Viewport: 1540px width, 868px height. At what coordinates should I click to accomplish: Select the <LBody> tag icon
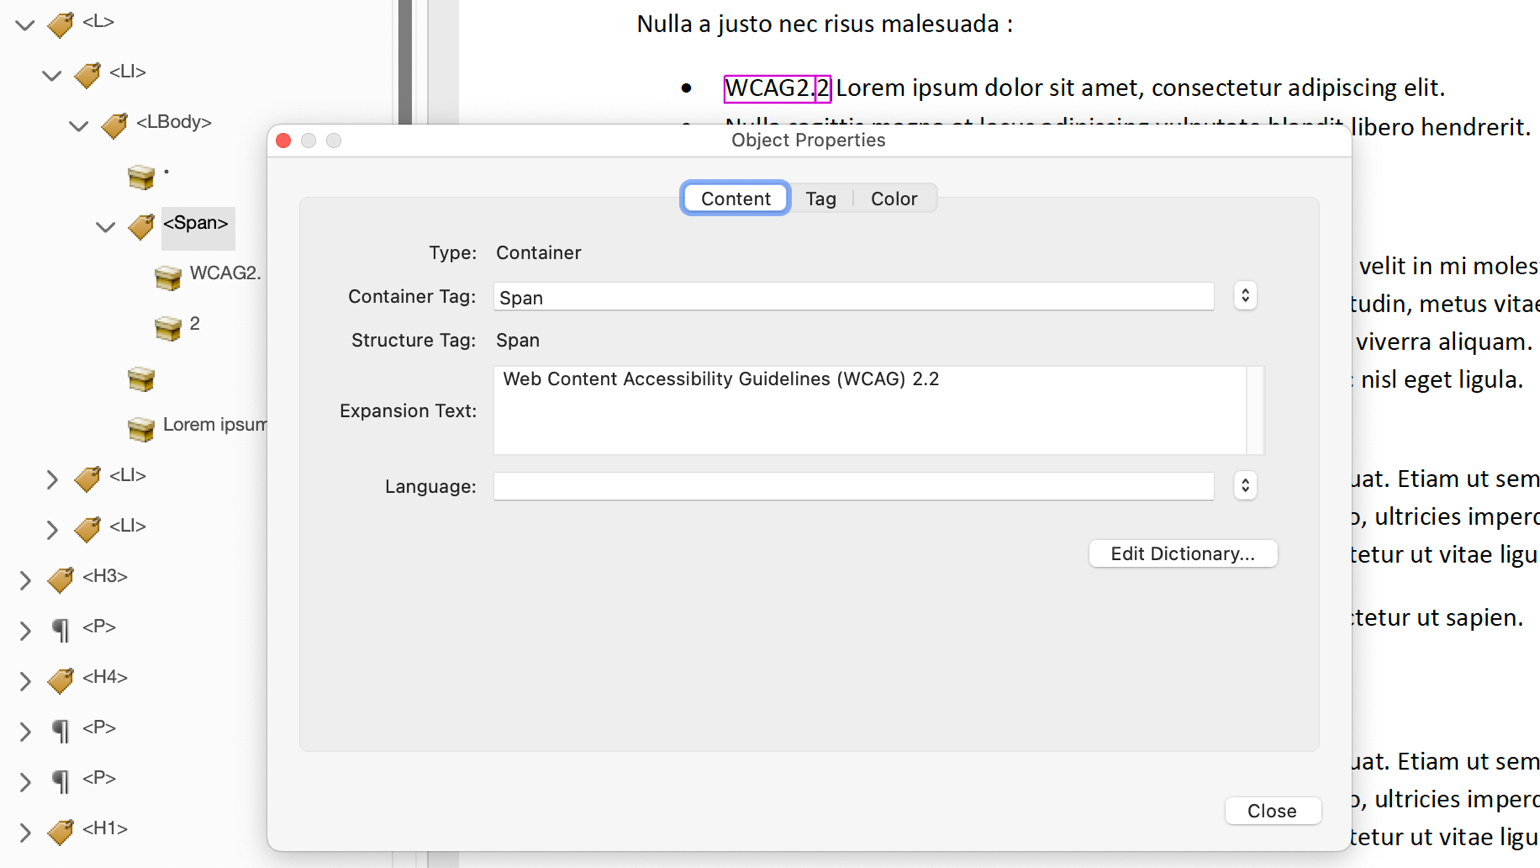112,124
